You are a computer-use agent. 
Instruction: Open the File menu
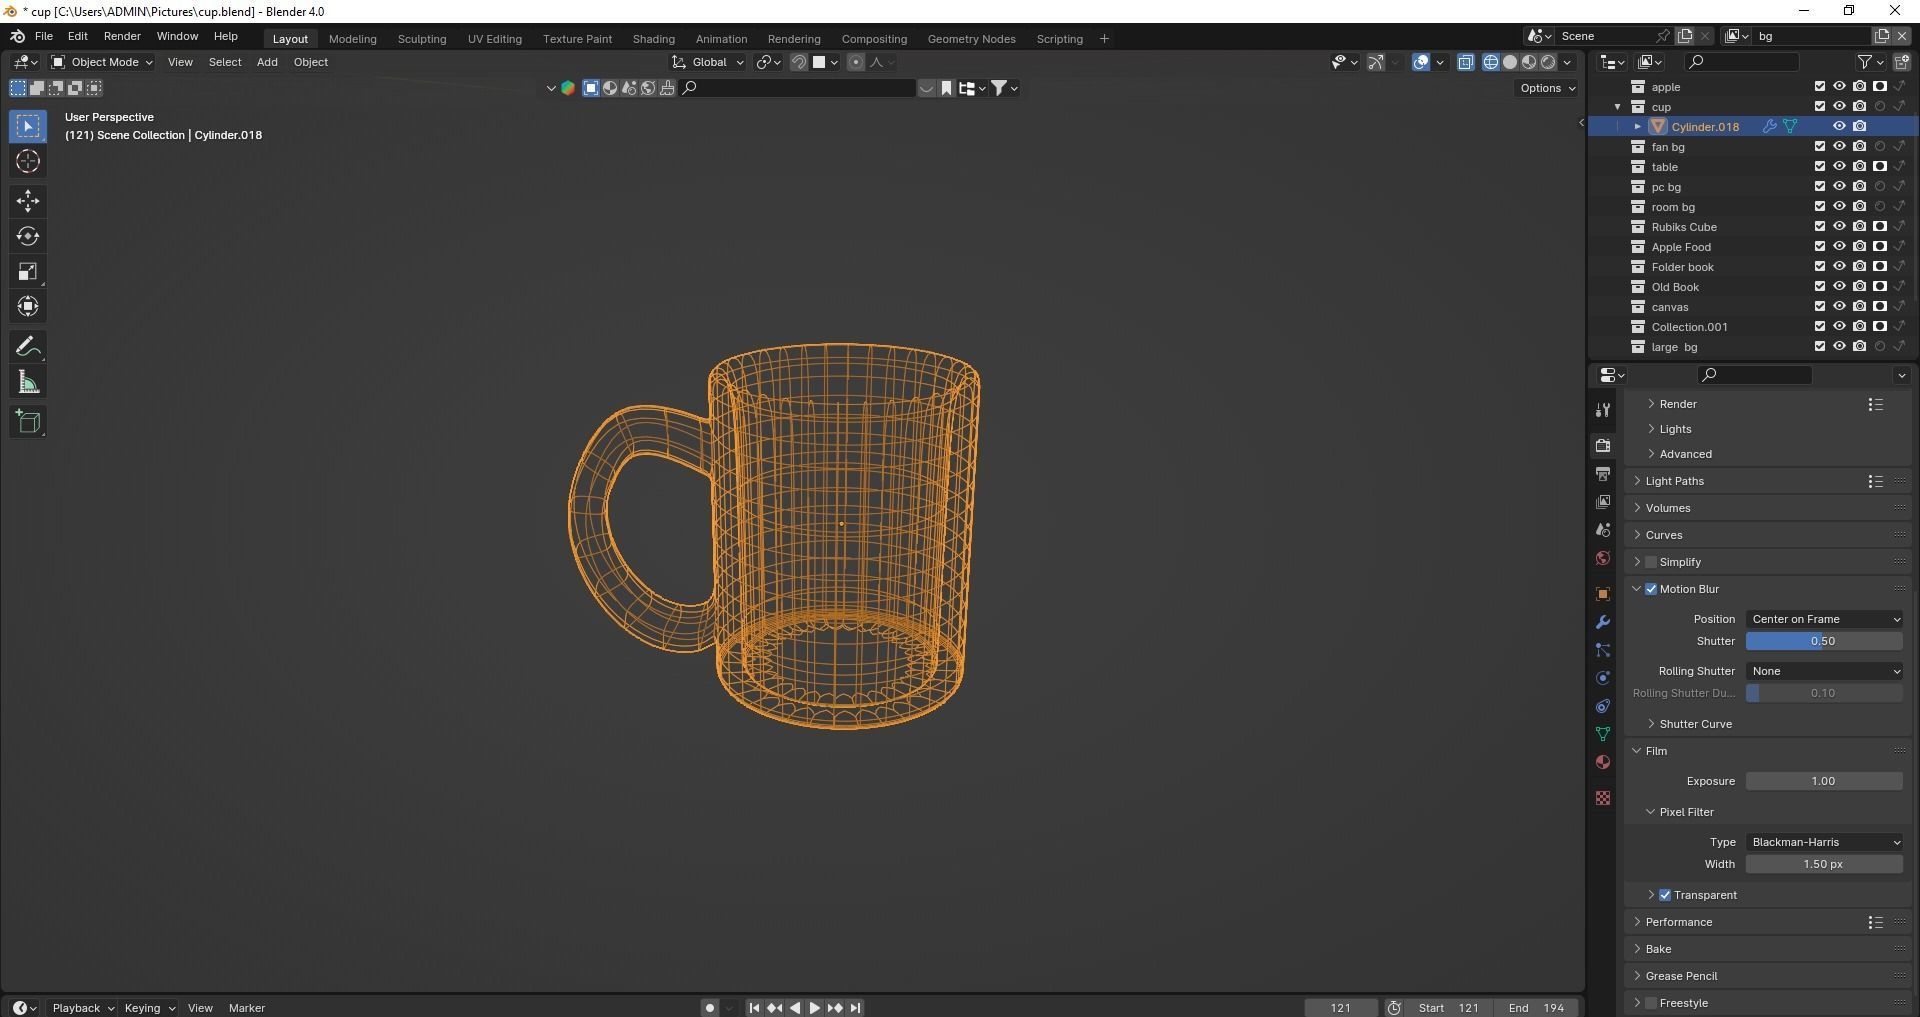[x=44, y=36]
